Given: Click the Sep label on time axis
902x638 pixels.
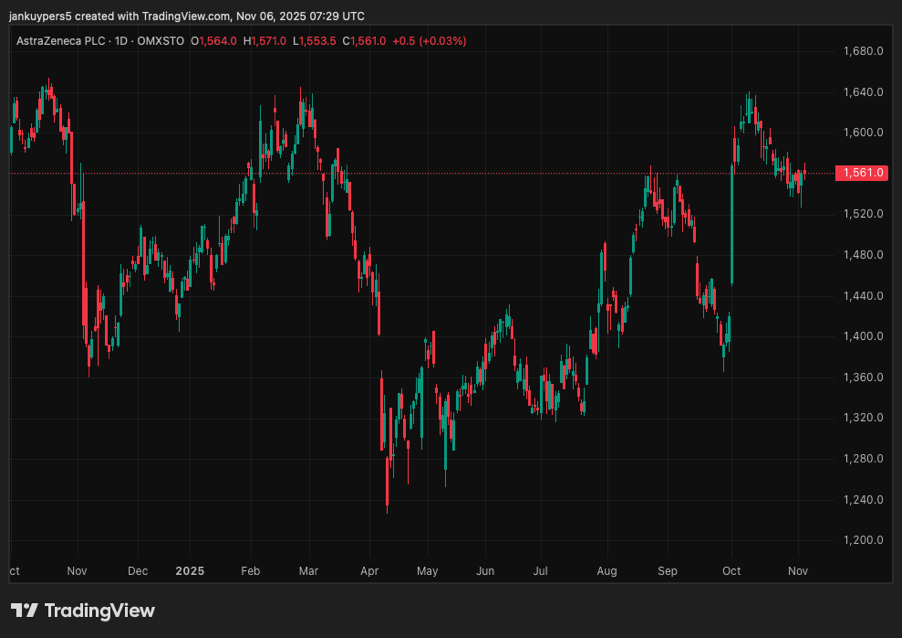Looking at the screenshot, I should pyautogui.click(x=667, y=571).
